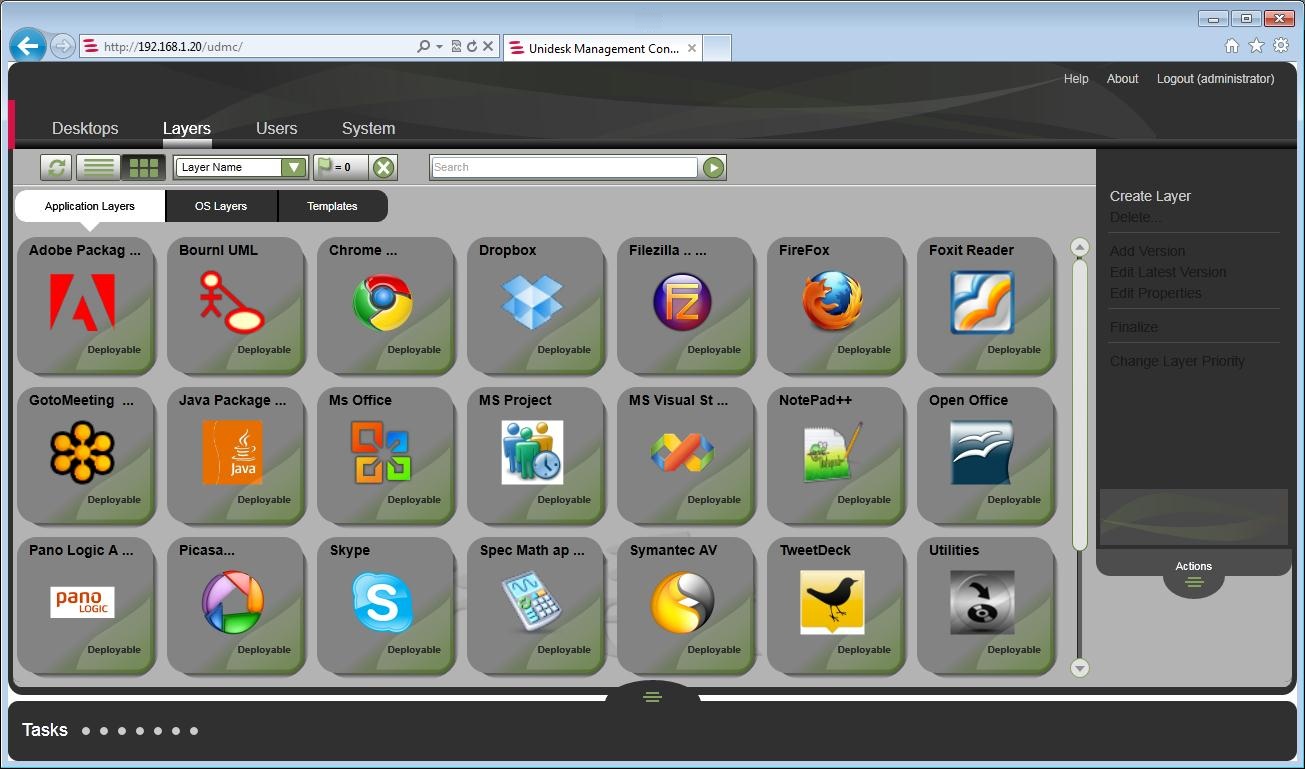Image resolution: width=1305 pixels, height=769 pixels.
Task: Click the Help link
Action: [1076, 79]
